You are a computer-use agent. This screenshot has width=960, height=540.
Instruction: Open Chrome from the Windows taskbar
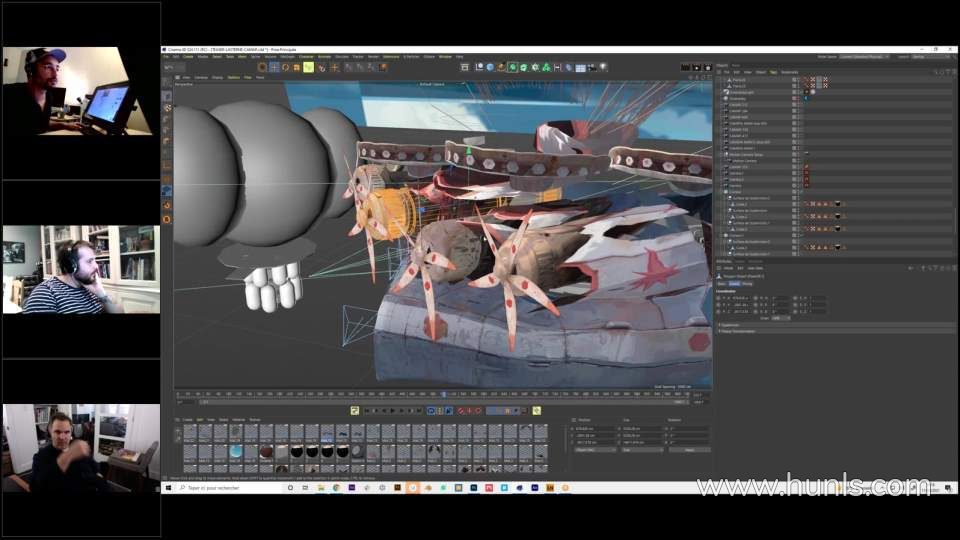coord(336,488)
